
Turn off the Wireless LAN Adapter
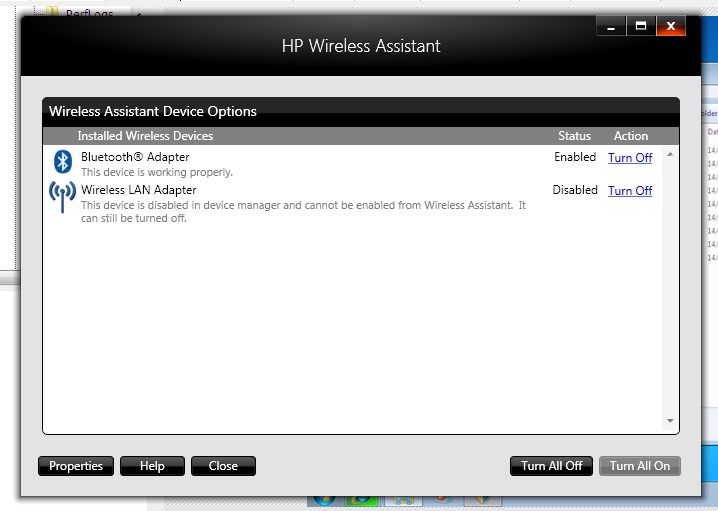coord(630,190)
